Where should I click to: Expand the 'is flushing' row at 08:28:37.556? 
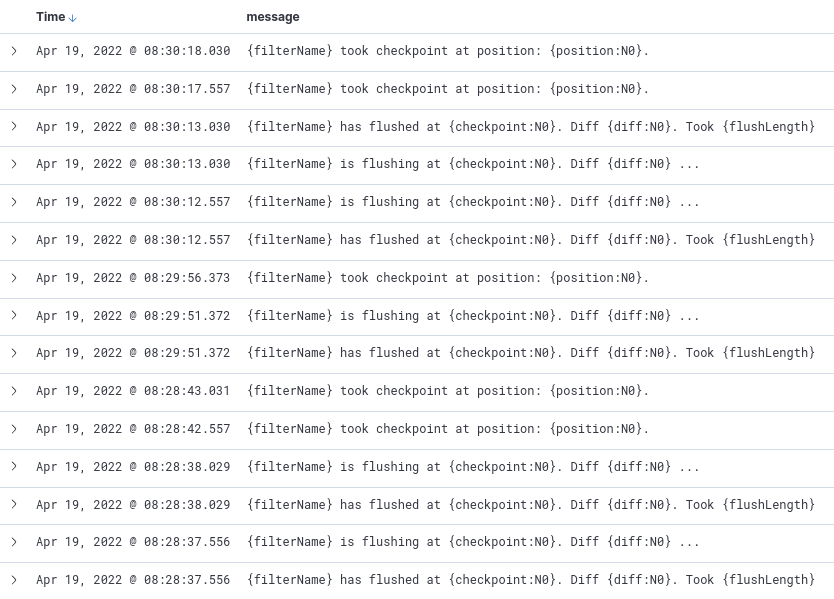(14, 542)
